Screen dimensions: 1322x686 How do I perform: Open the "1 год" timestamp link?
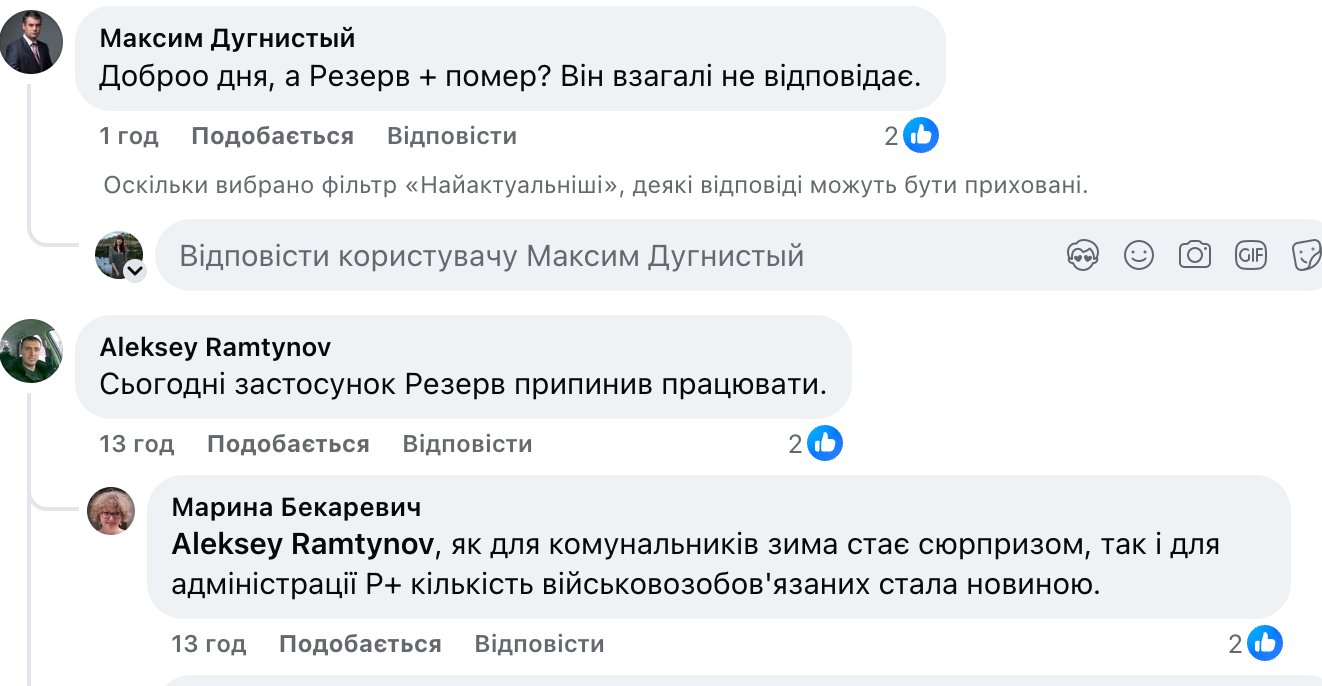click(127, 135)
